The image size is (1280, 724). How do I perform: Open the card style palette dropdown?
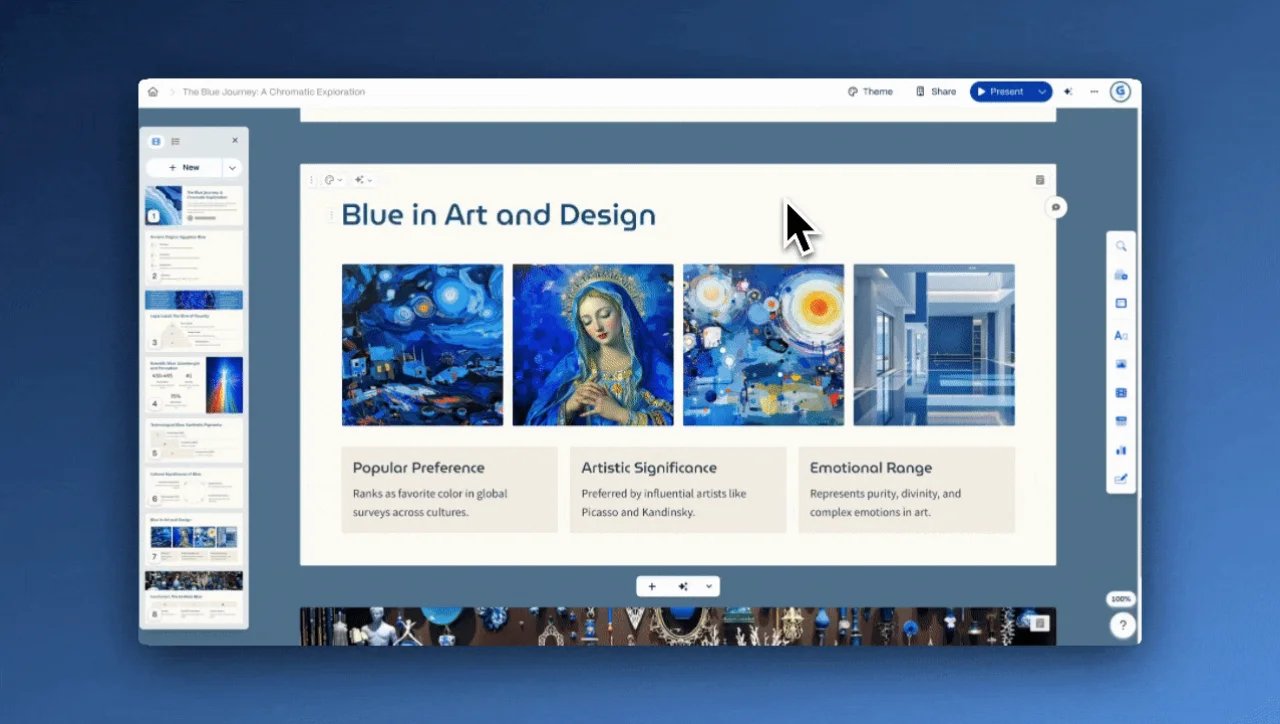333,180
